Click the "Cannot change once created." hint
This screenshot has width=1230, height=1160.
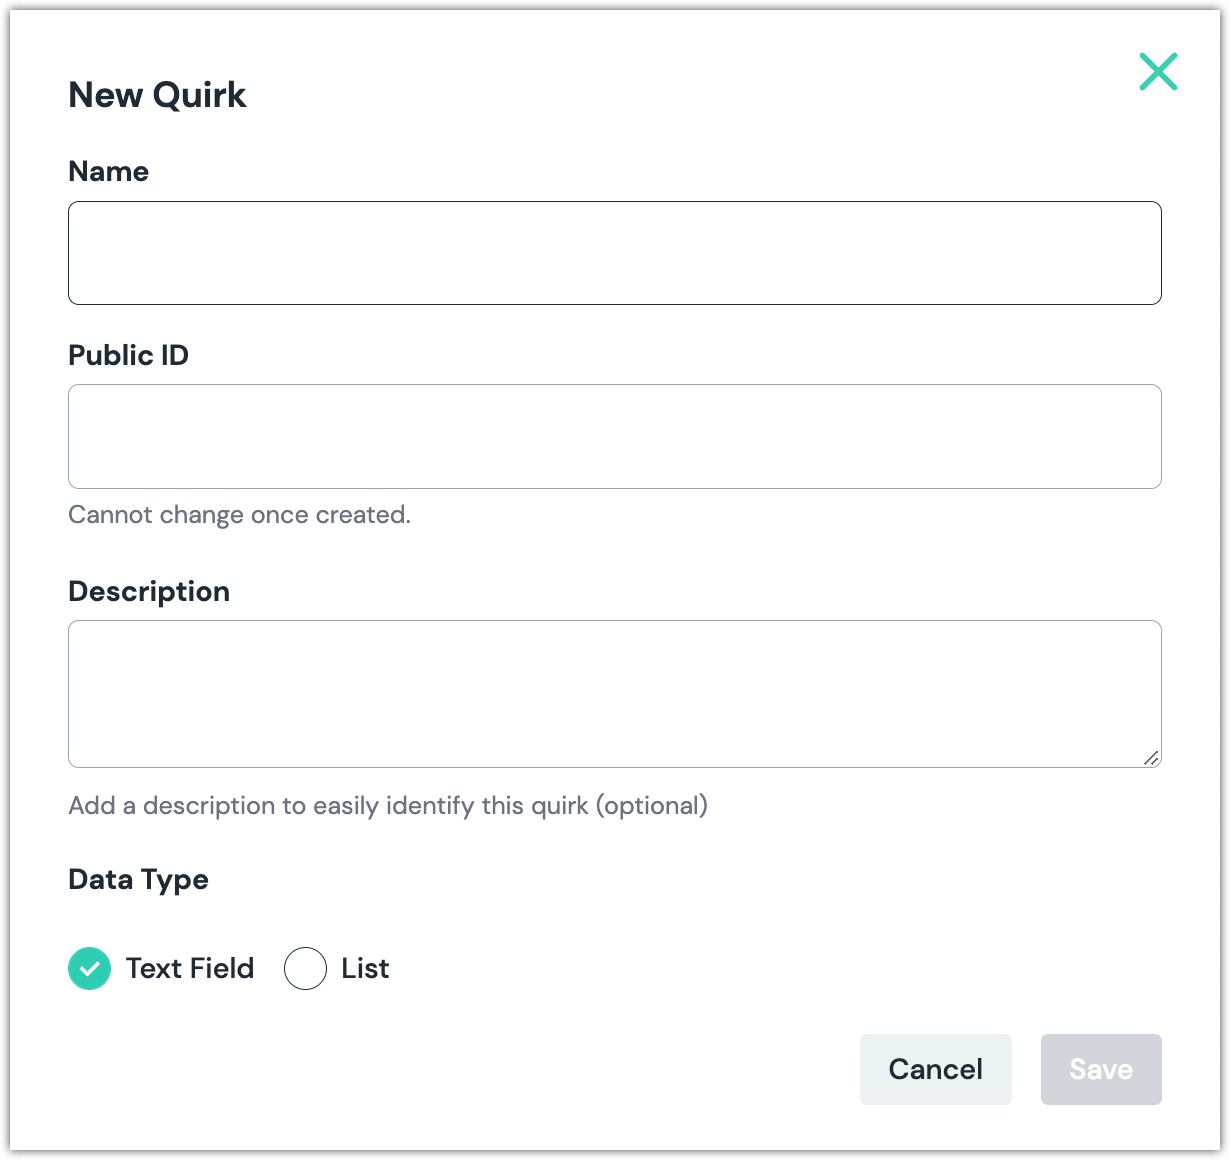pos(239,515)
